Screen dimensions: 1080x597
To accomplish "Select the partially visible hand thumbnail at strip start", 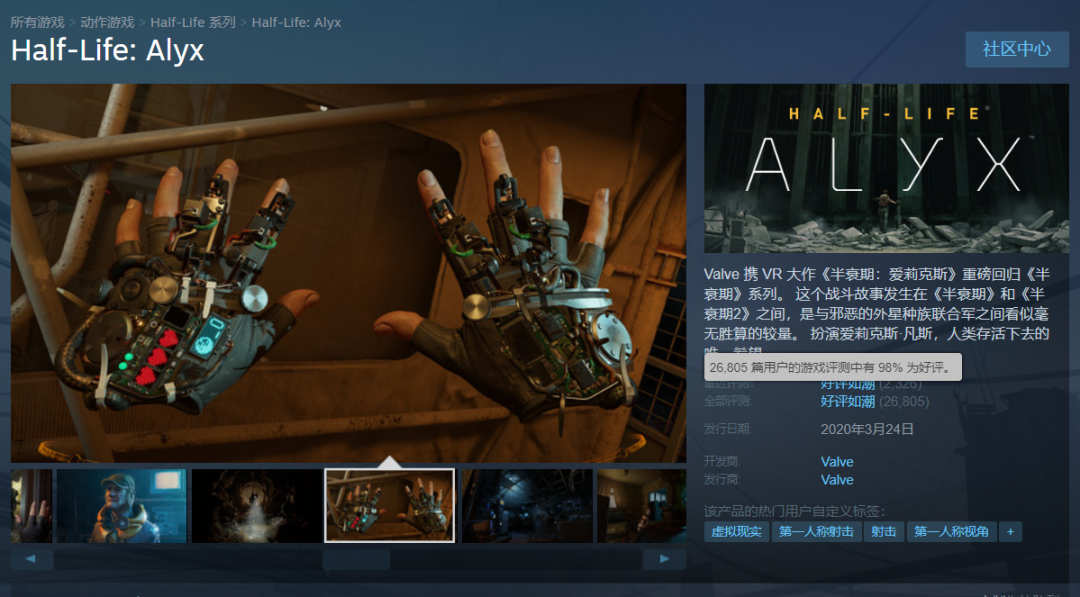I will (x=31, y=506).
